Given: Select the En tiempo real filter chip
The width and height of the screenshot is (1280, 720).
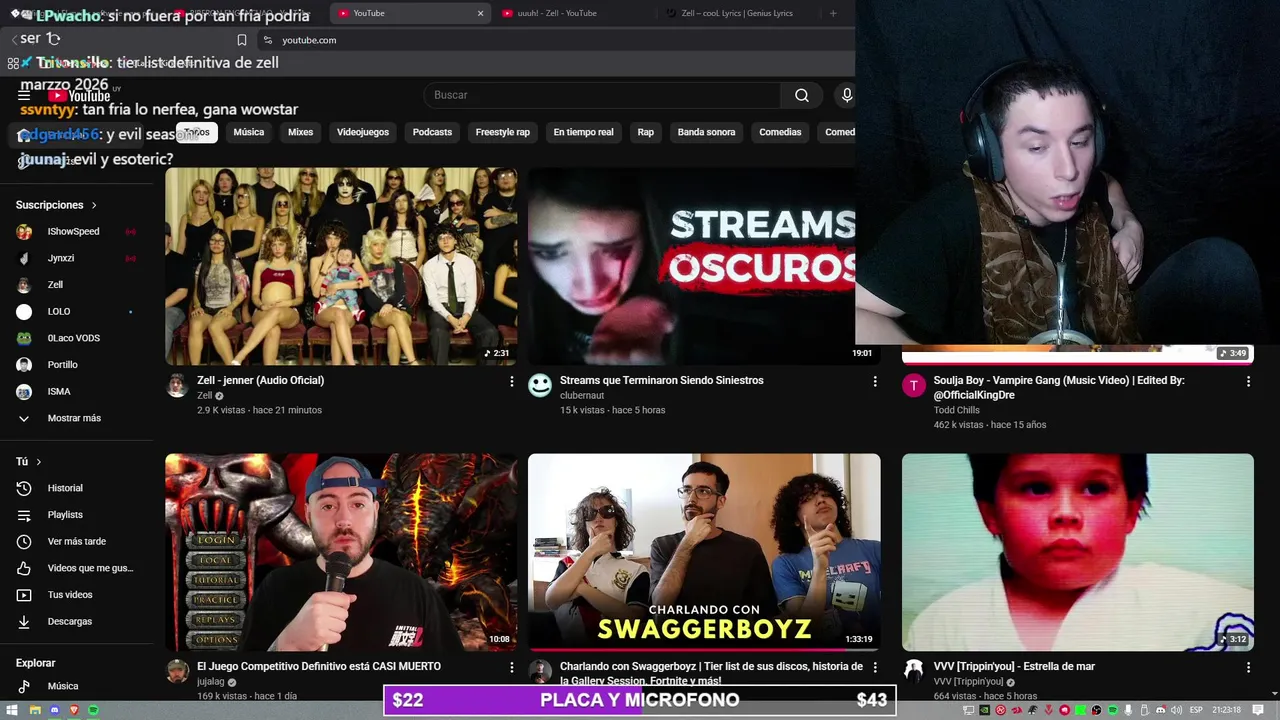Looking at the screenshot, I should tap(583, 132).
